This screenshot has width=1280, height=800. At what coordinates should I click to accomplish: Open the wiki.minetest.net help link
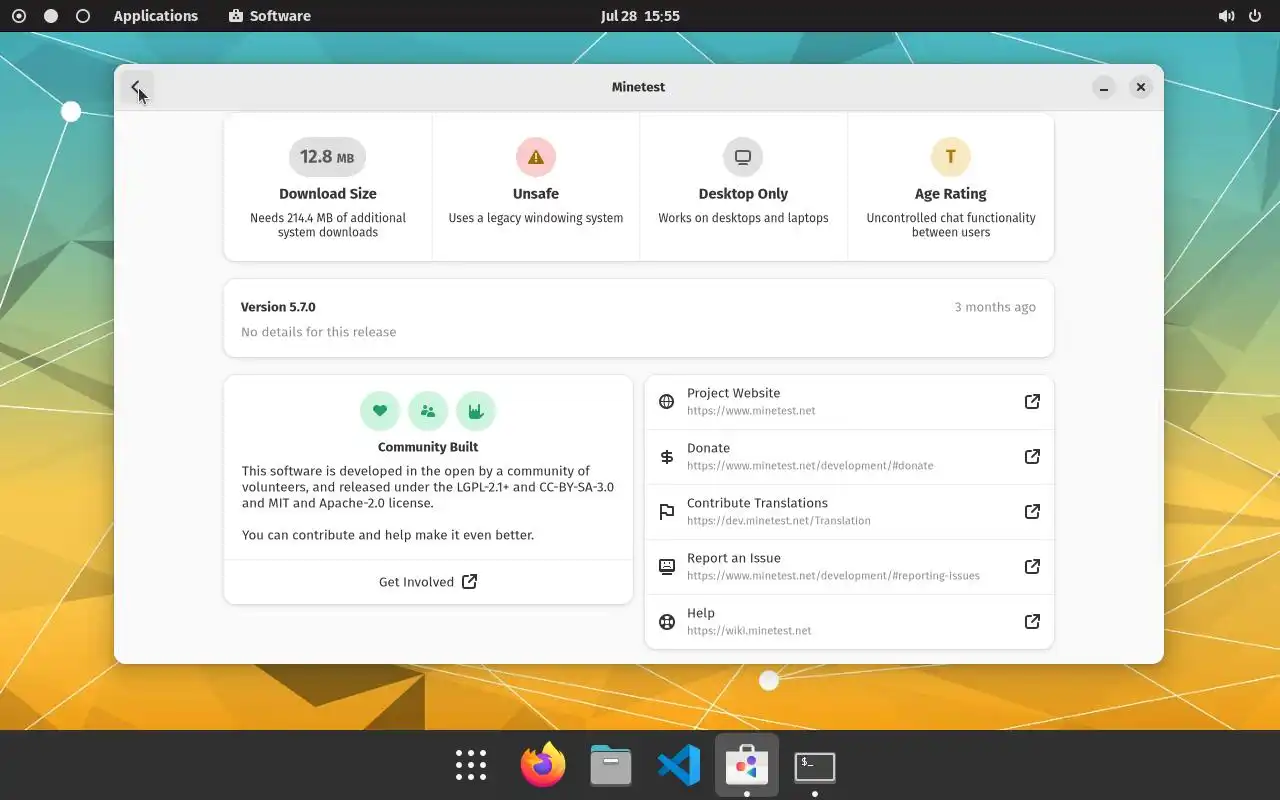click(849, 621)
